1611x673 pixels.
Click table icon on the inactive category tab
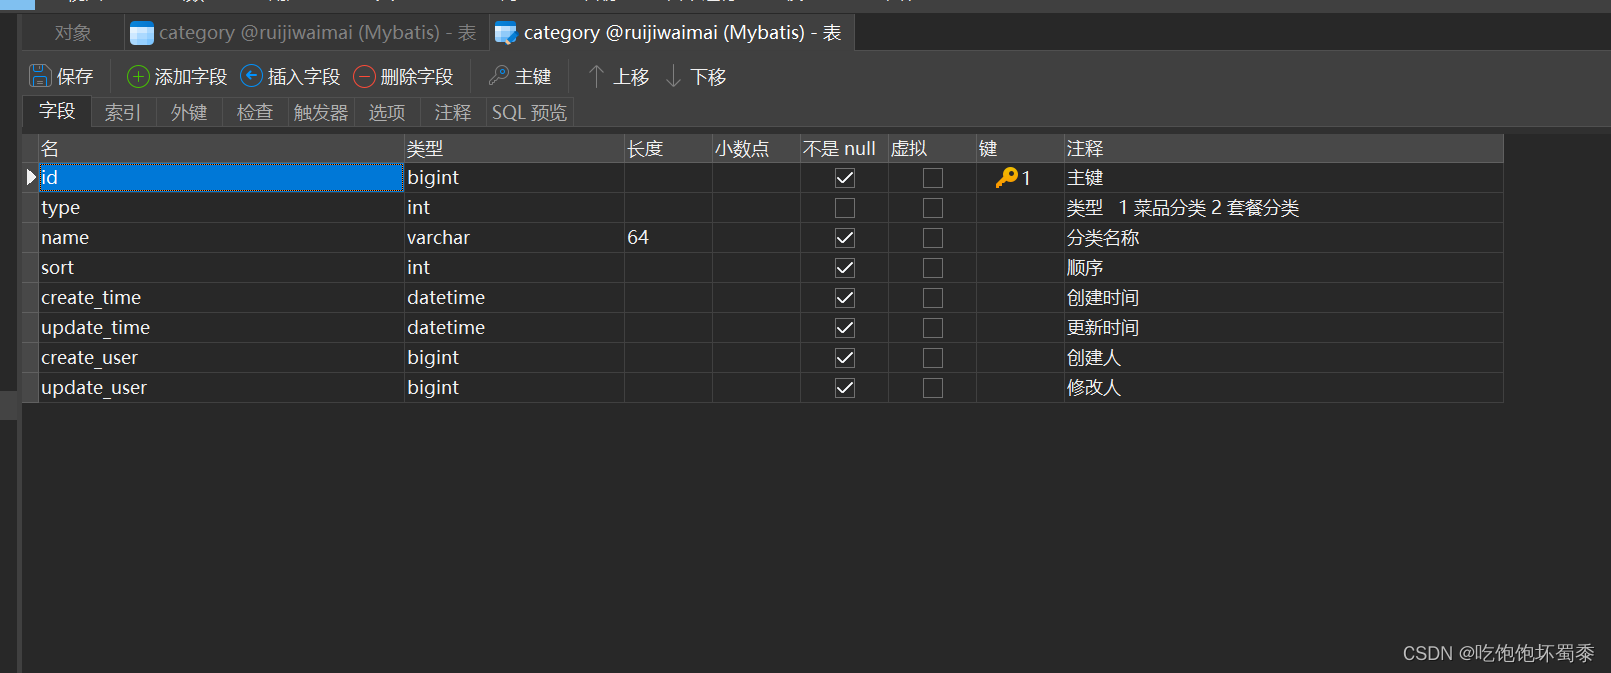[142, 33]
